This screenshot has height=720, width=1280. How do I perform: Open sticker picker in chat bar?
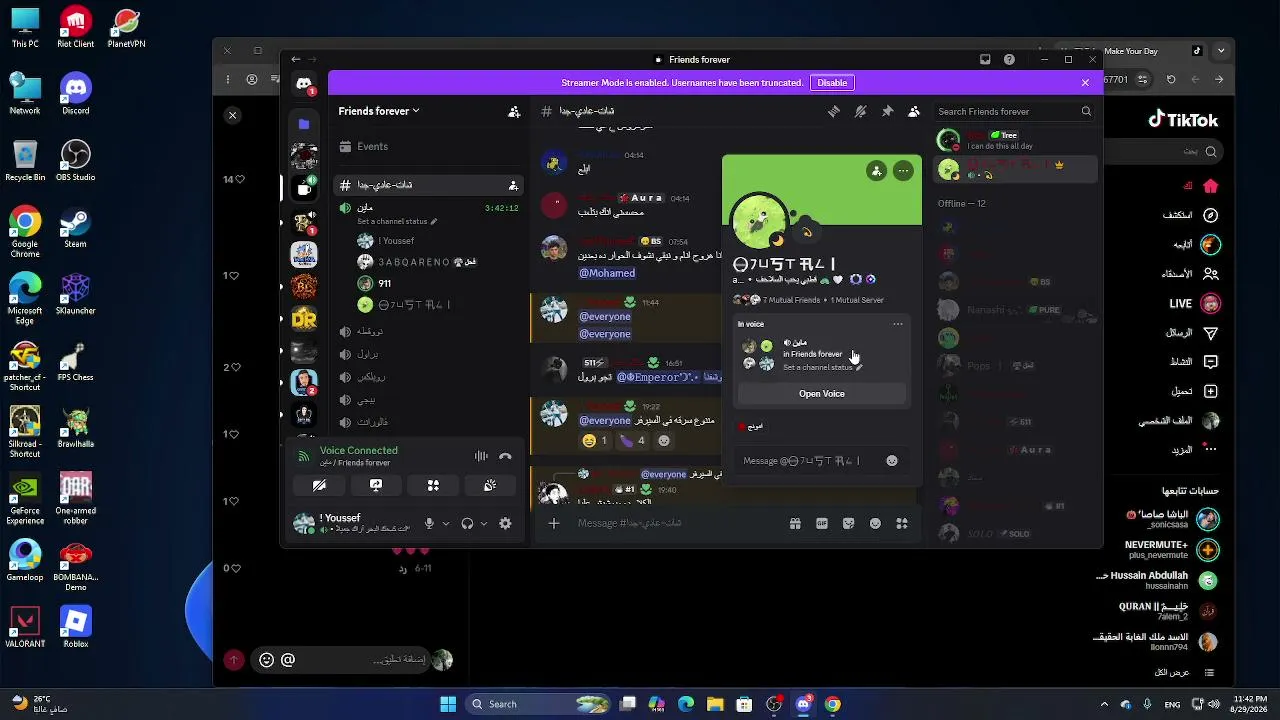tap(849, 523)
